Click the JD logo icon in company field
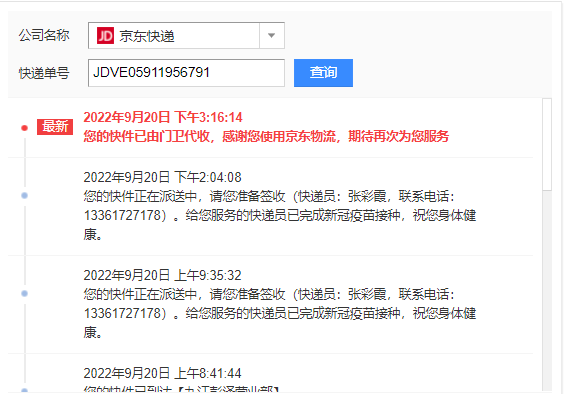This screenshot has width=565, height=394. click(105, 36)
